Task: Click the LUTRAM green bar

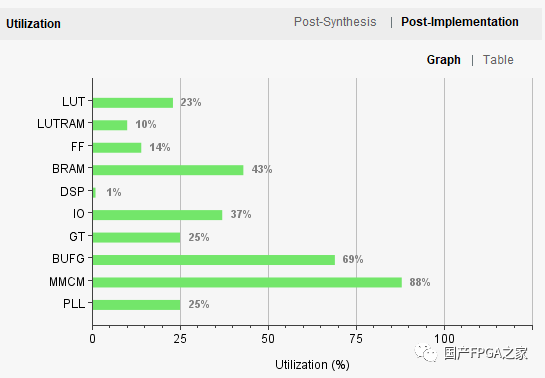Action: (x=110, y=125)
